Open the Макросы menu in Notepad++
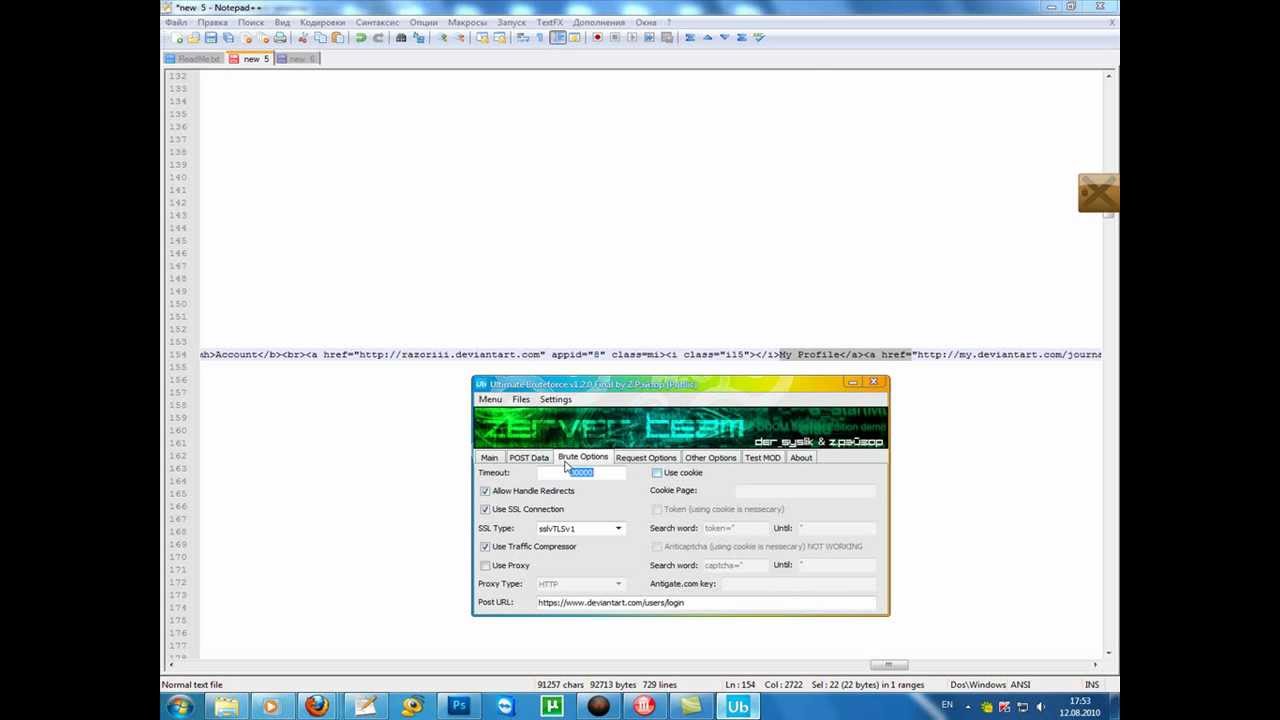This screenshot has width=1280, height=720. [467, 22]
